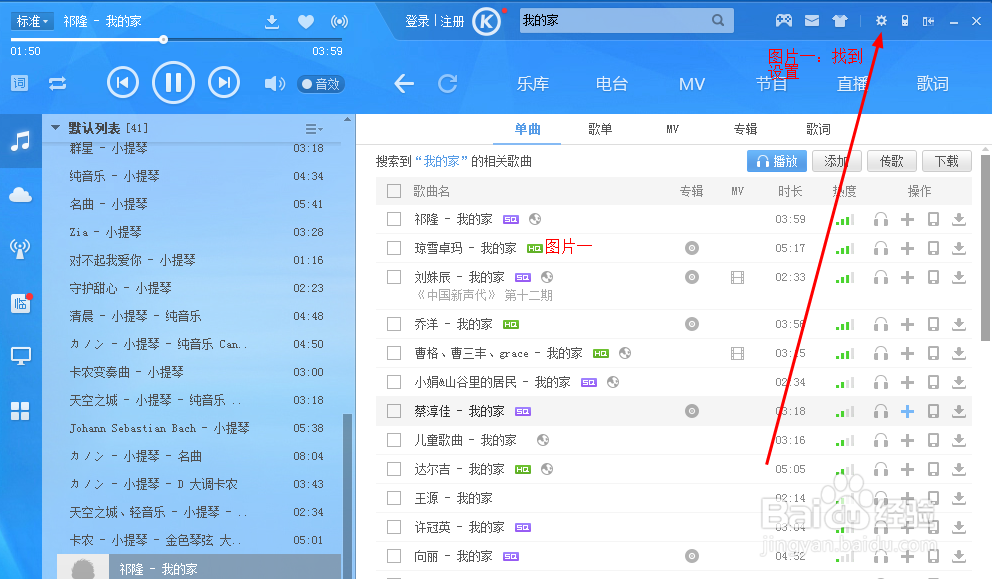This screenshot has width=992, height=579.
Task: Switch to mini mode icon
Action: click(x=928, y=21)
